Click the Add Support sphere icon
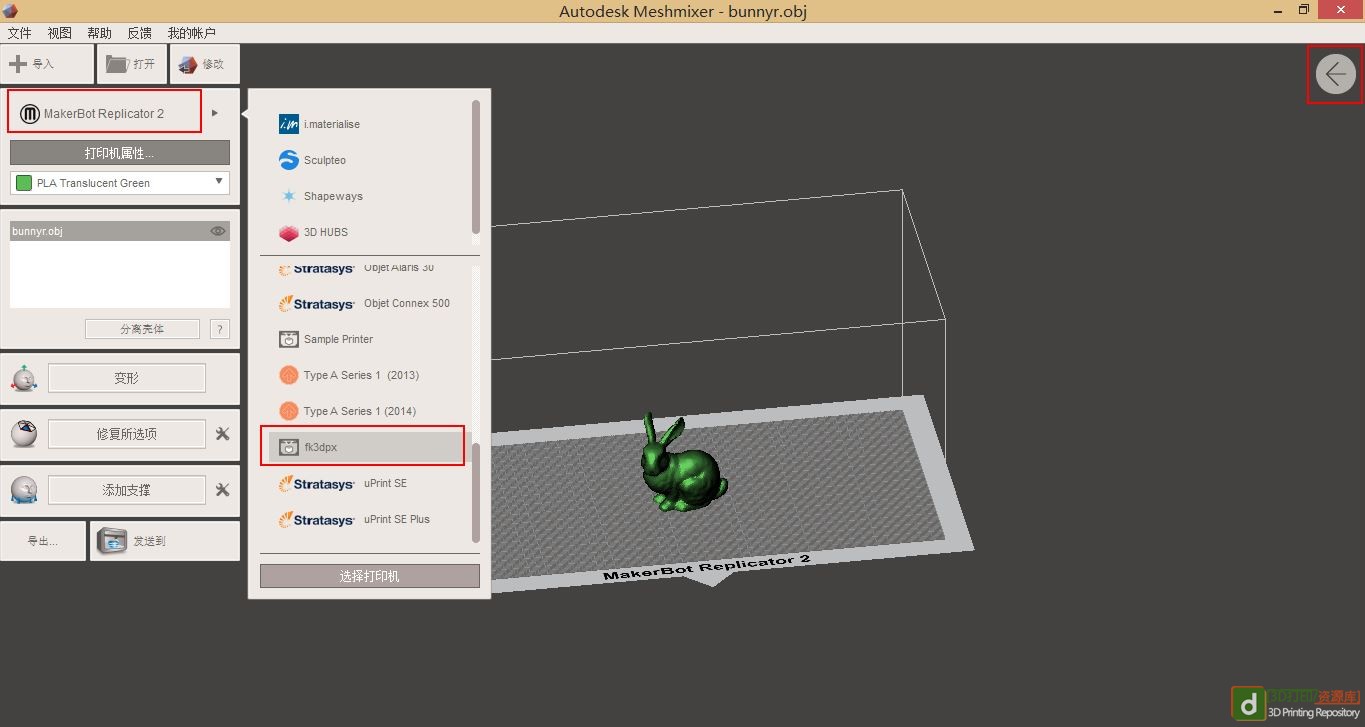1365x727 pixels. pos(24,490)
